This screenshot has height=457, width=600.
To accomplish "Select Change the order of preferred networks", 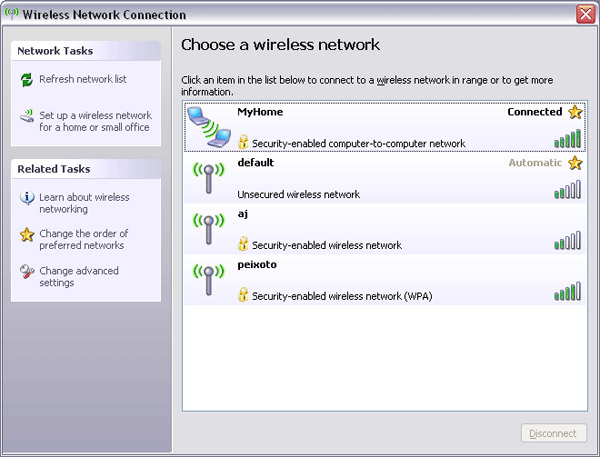I will pos(84,240).
